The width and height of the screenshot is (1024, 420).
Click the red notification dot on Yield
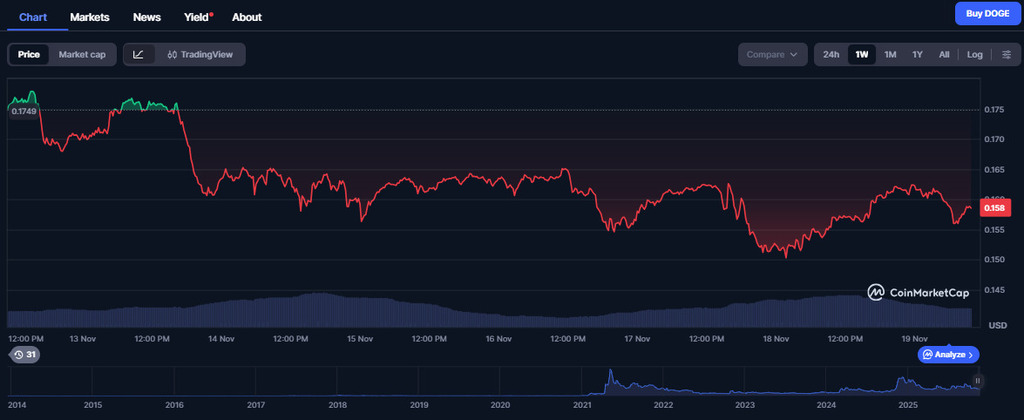pos(211,14)
